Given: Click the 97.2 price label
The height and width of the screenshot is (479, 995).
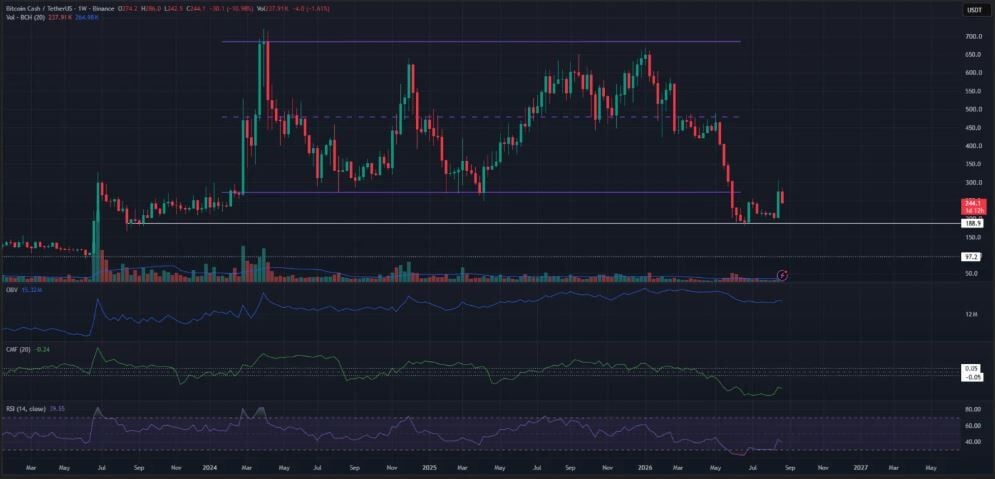Looking at the screenshot, I should click(x=973, y=256).
